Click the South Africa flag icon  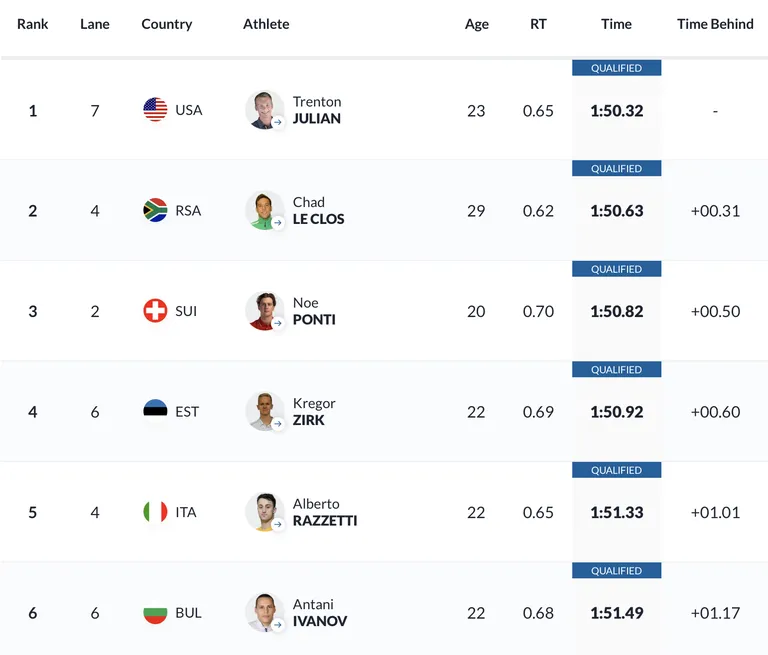pos(155,210)
